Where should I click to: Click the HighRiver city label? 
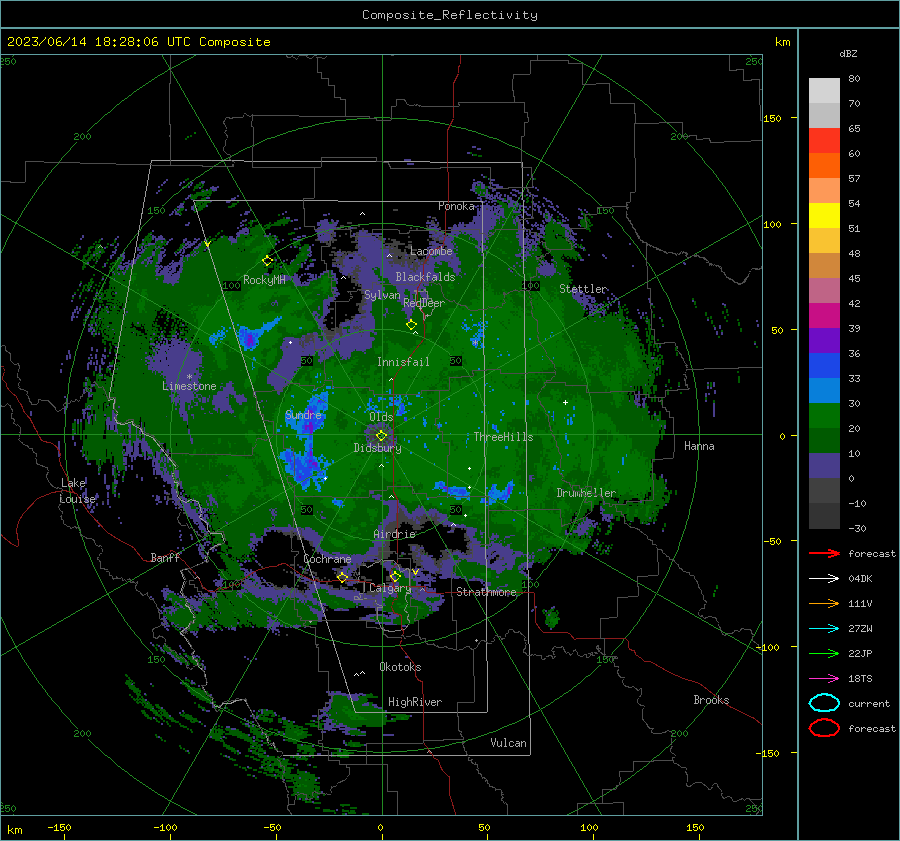415,702
